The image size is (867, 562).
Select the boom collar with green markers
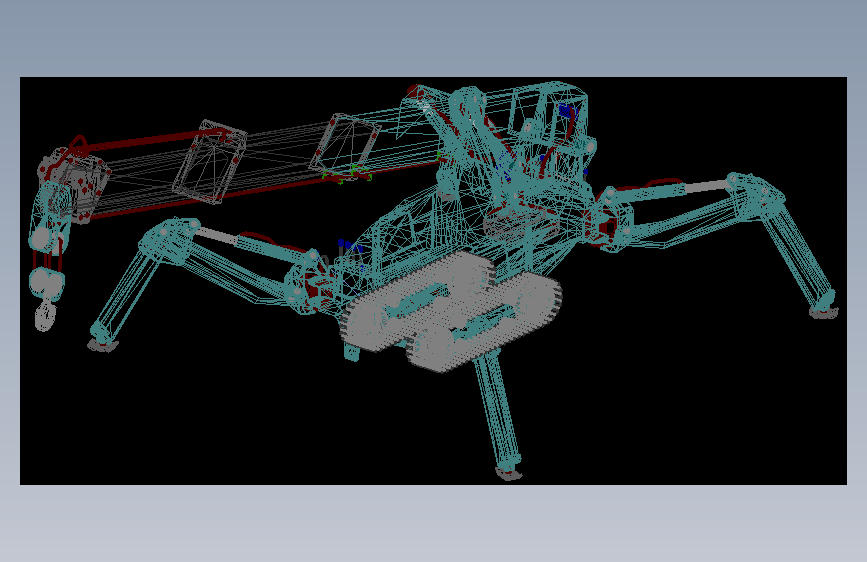[346, 147]
